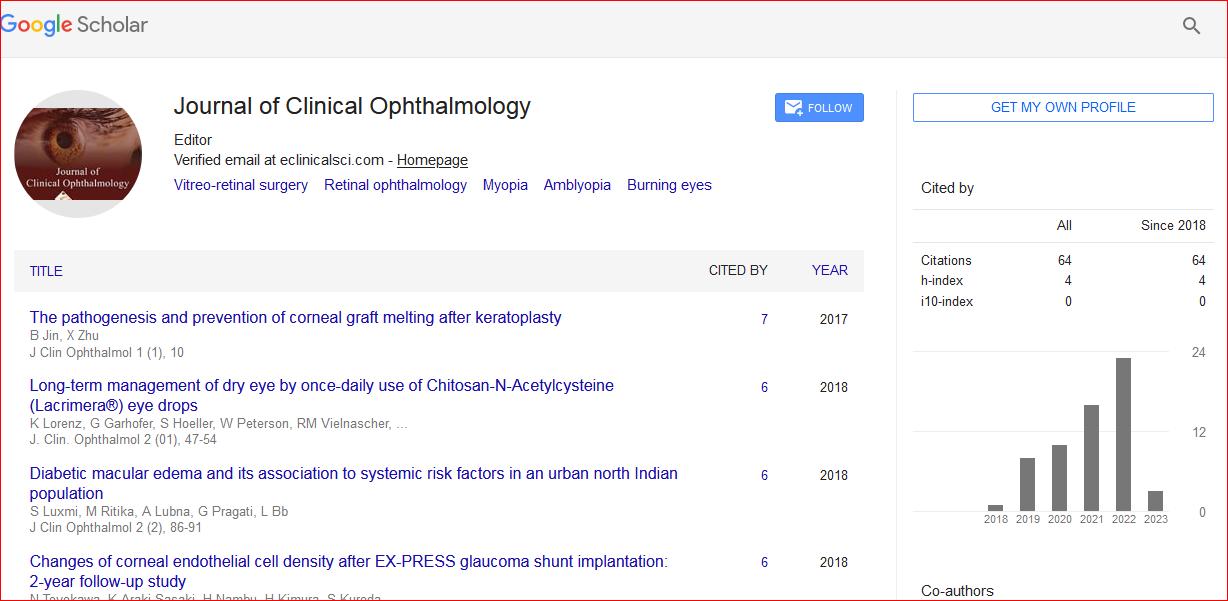The width and height of the screenshot is (1228, 601).
Task: Open EX-PRESS glaucoma shunt article
Action: click(348, 562)
